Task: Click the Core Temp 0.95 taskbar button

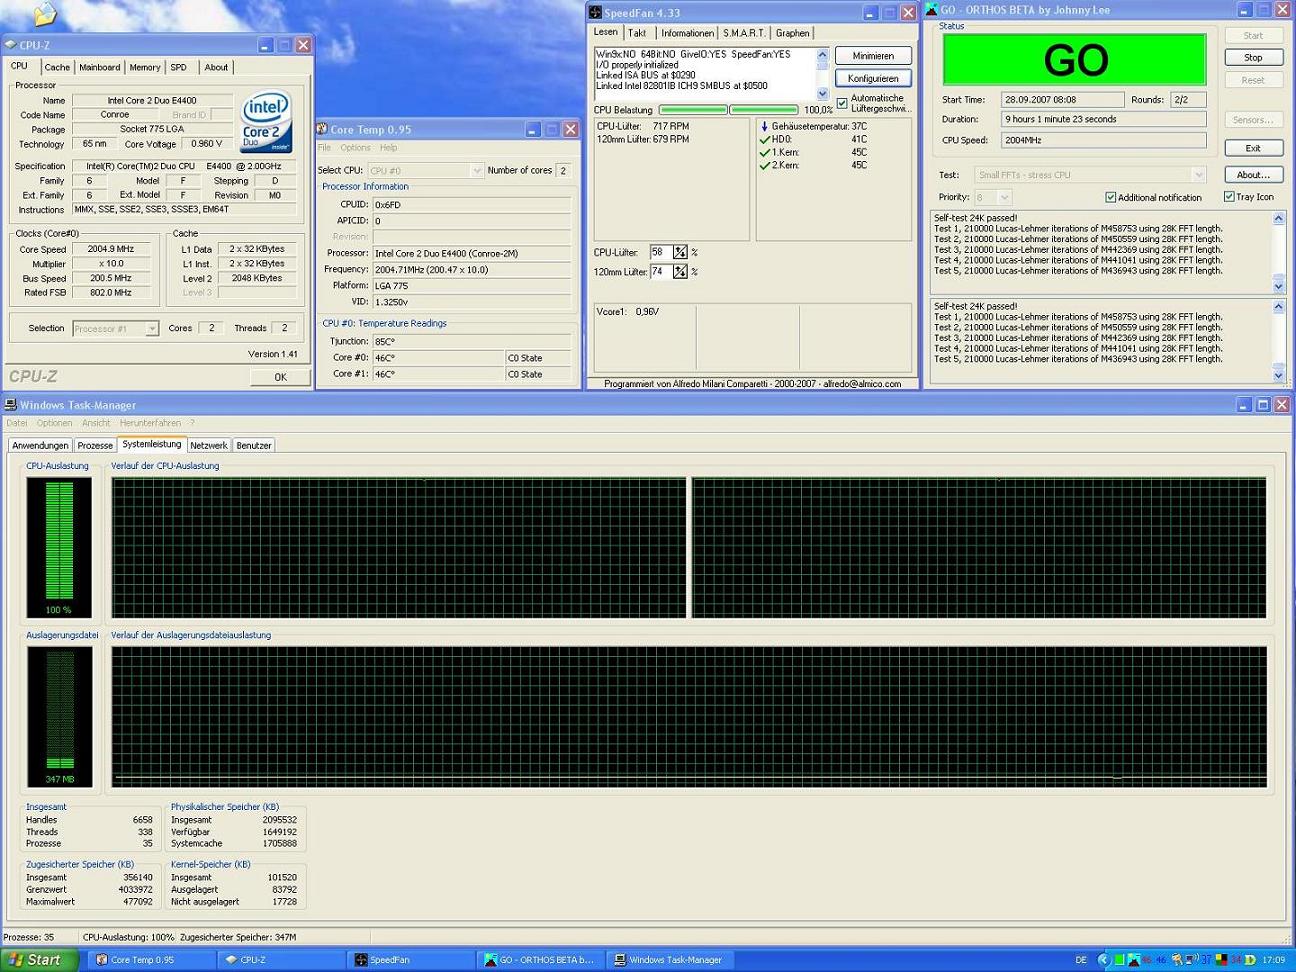Action: point(149,960)
